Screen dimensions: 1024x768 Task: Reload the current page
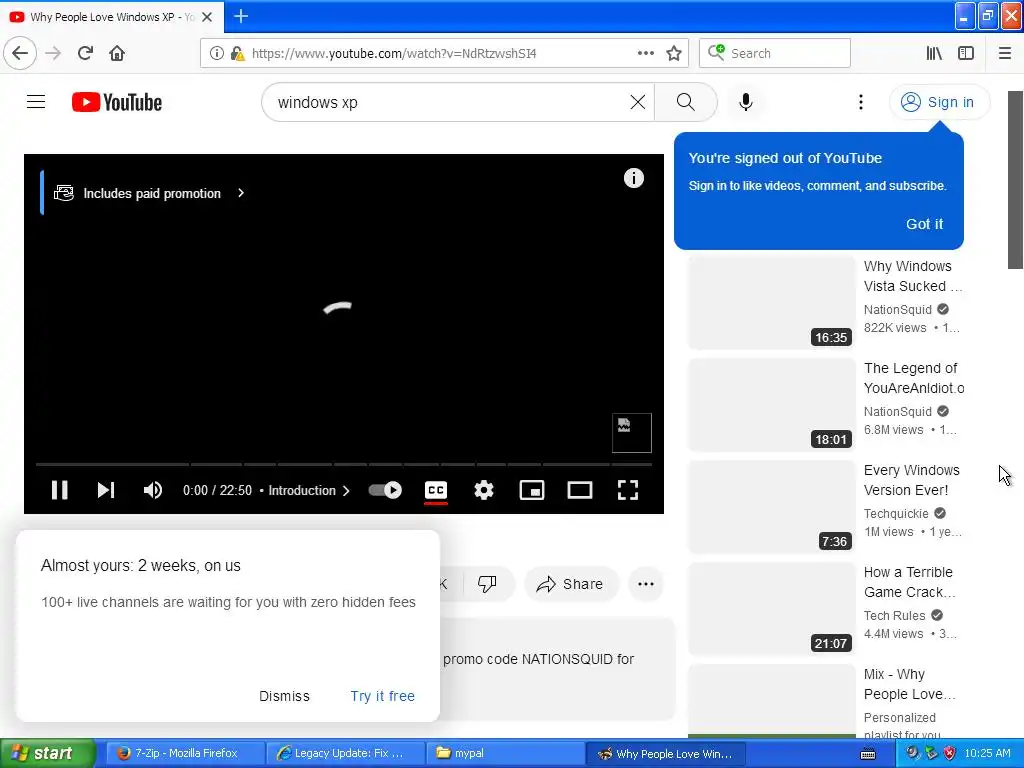pyautogui.click(x=85, y=54)
